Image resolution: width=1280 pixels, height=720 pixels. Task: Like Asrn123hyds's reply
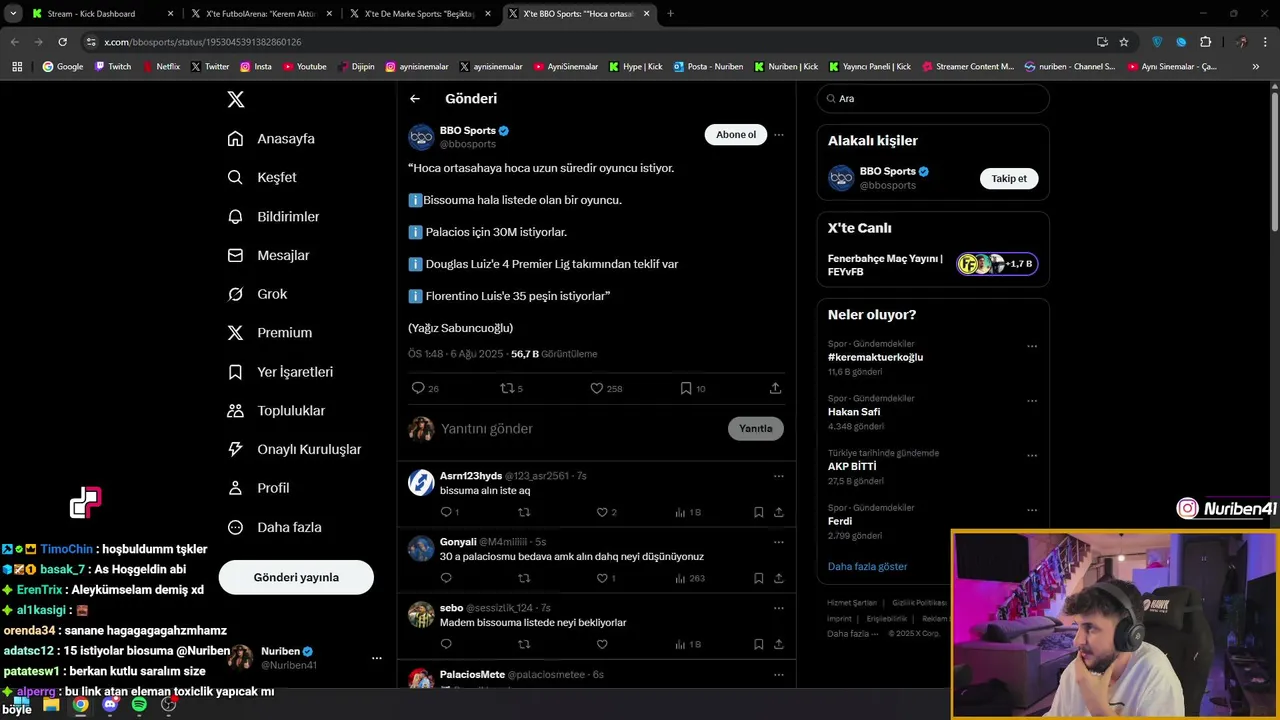tap(606, 512)
